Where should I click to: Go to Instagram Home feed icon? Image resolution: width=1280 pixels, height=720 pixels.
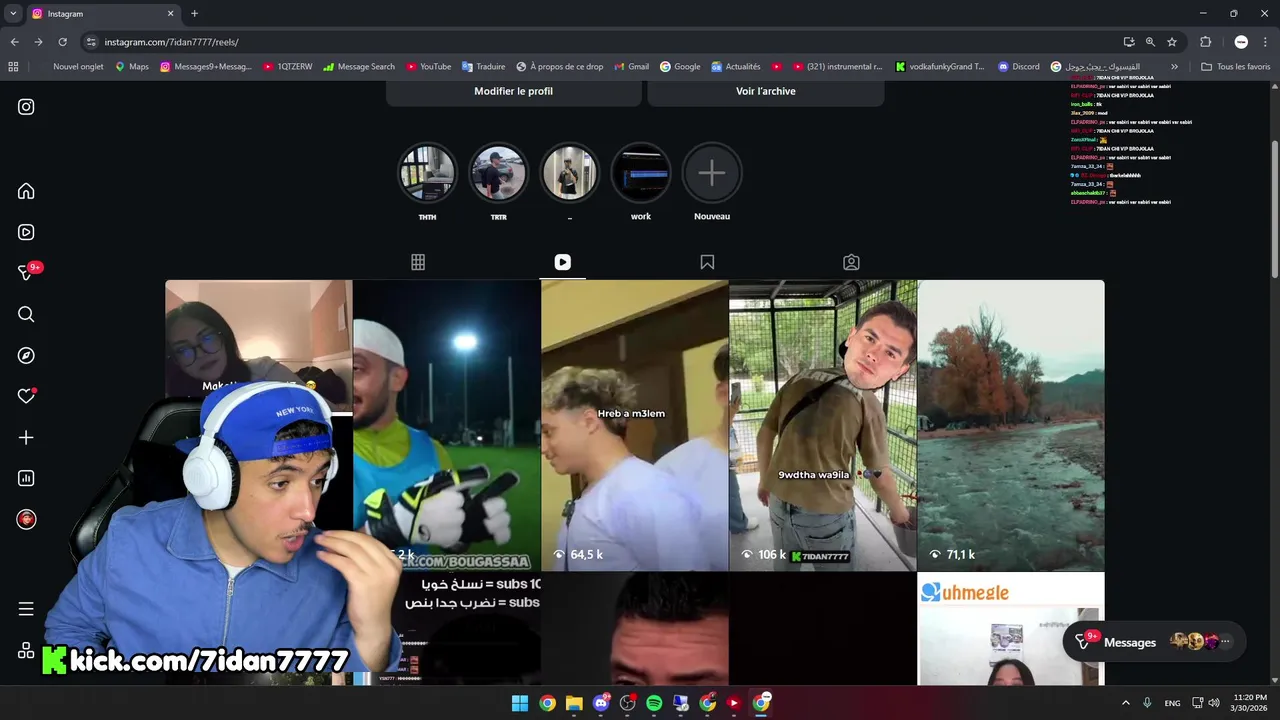point(26,191)
